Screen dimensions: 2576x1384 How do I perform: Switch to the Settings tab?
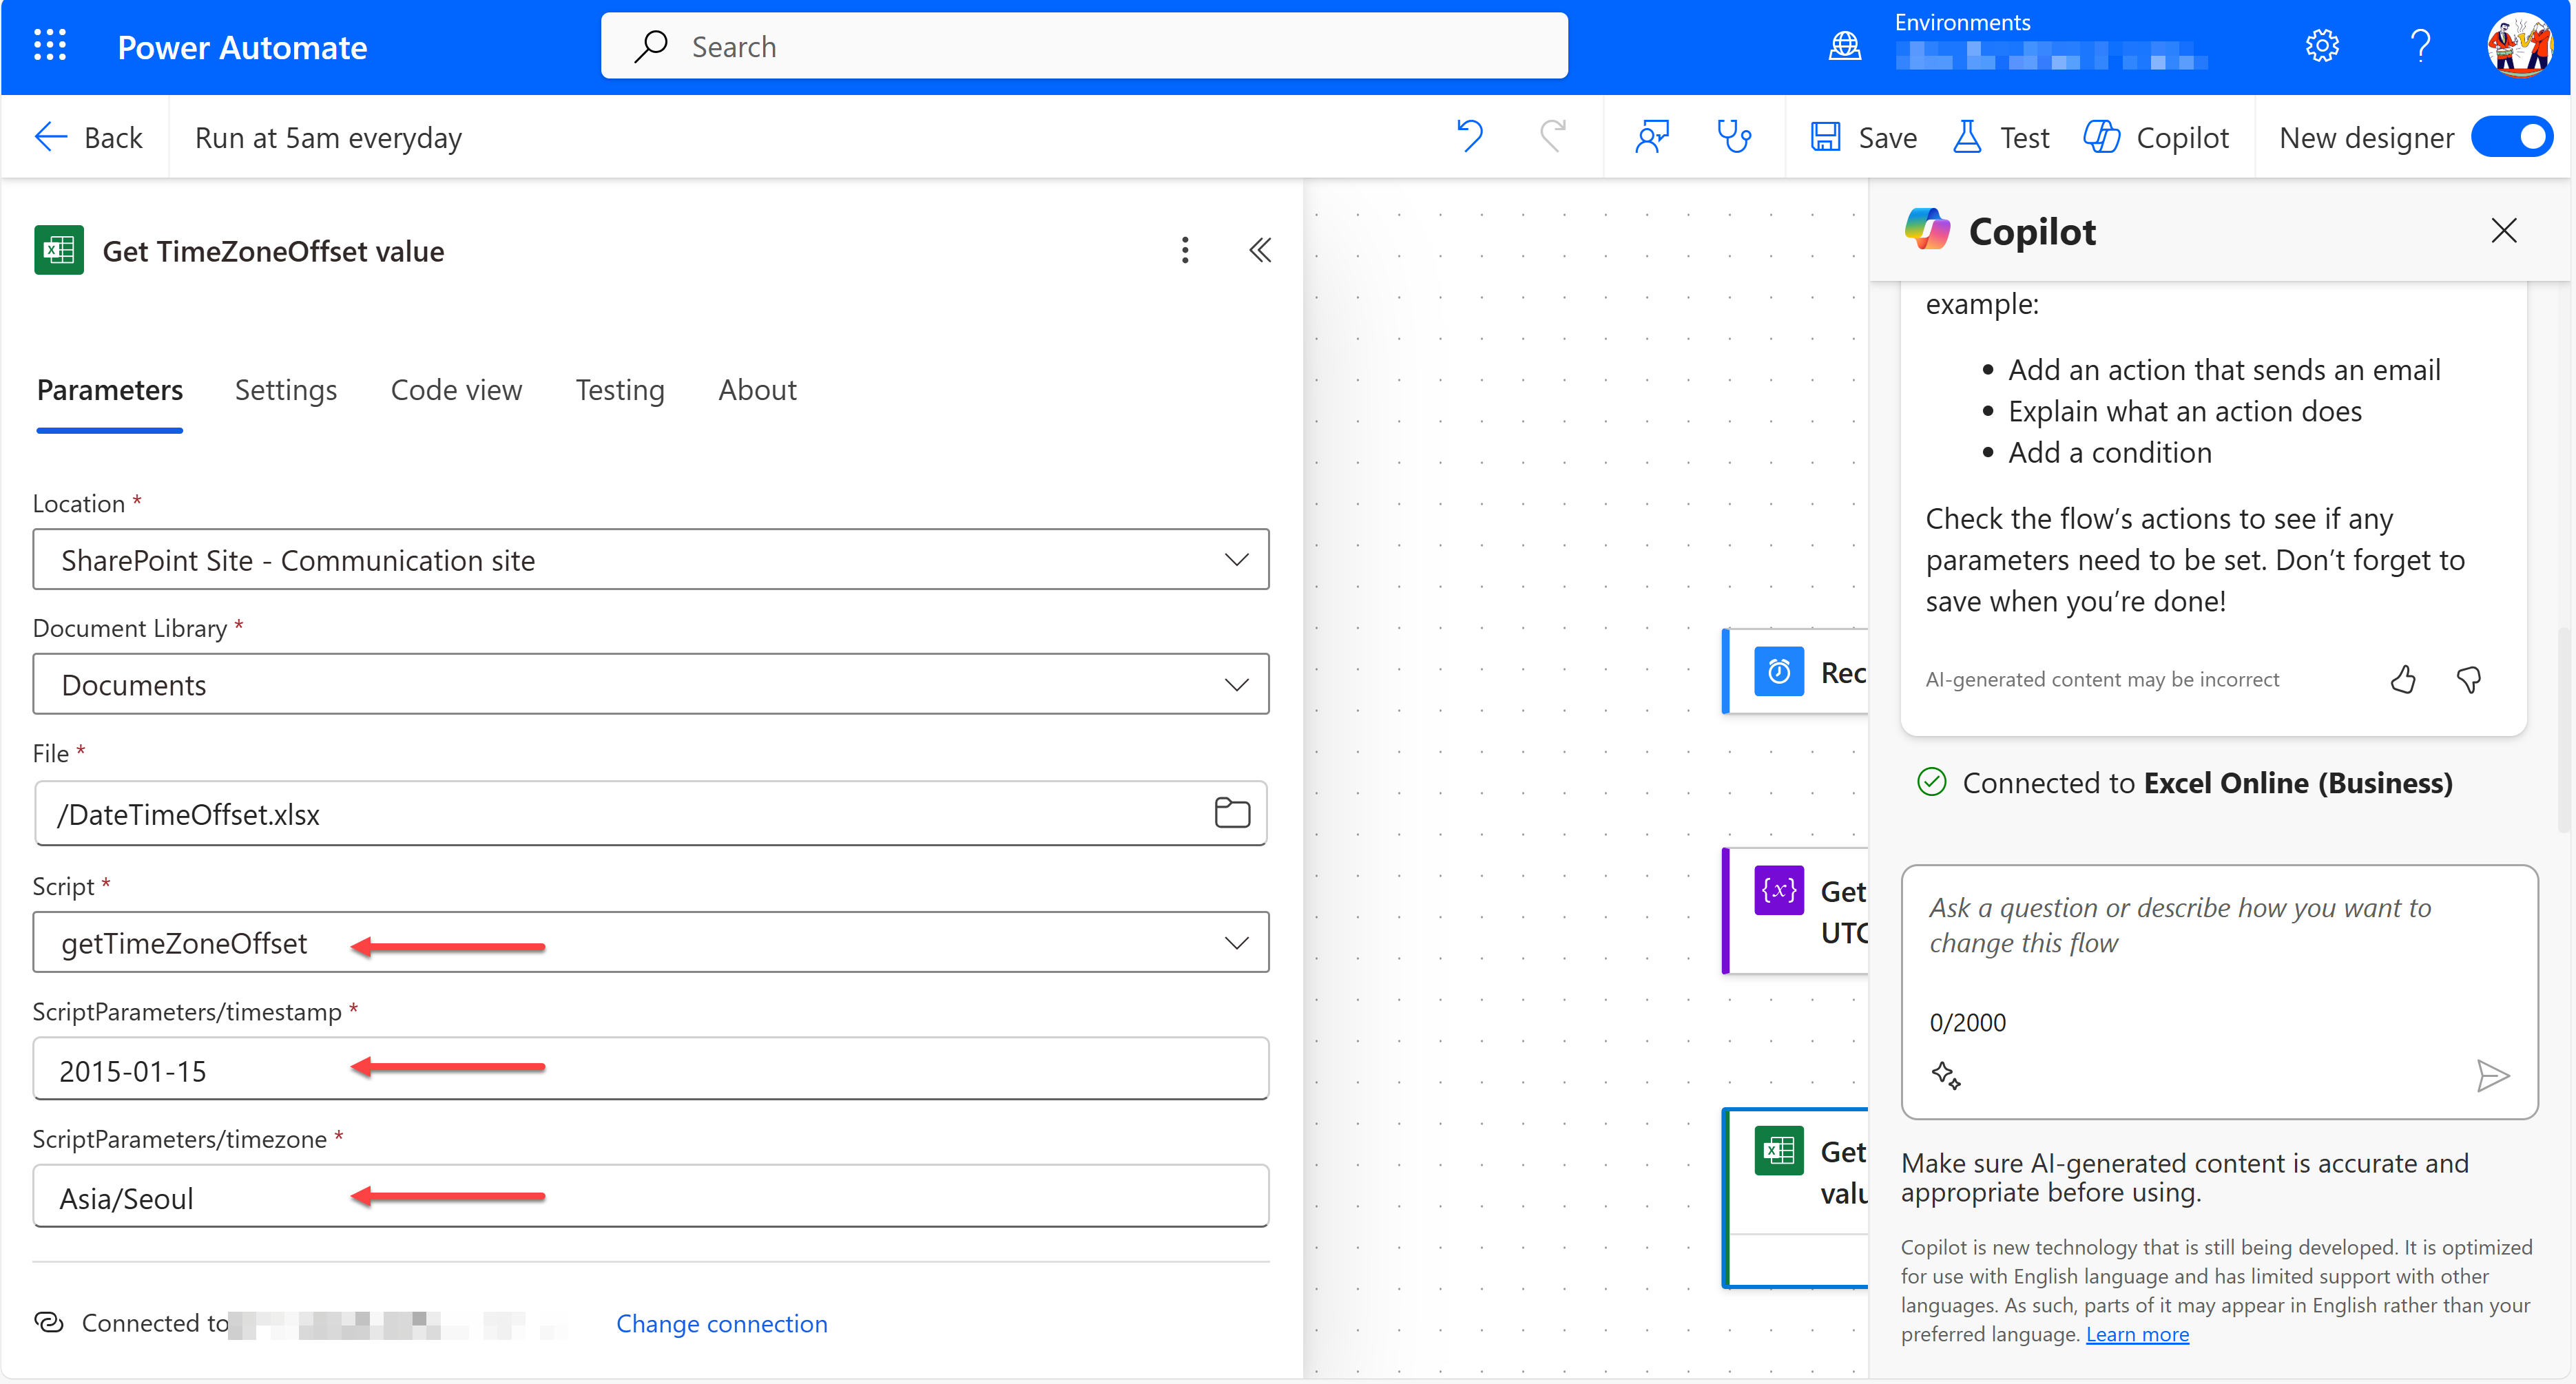[287, 388]
